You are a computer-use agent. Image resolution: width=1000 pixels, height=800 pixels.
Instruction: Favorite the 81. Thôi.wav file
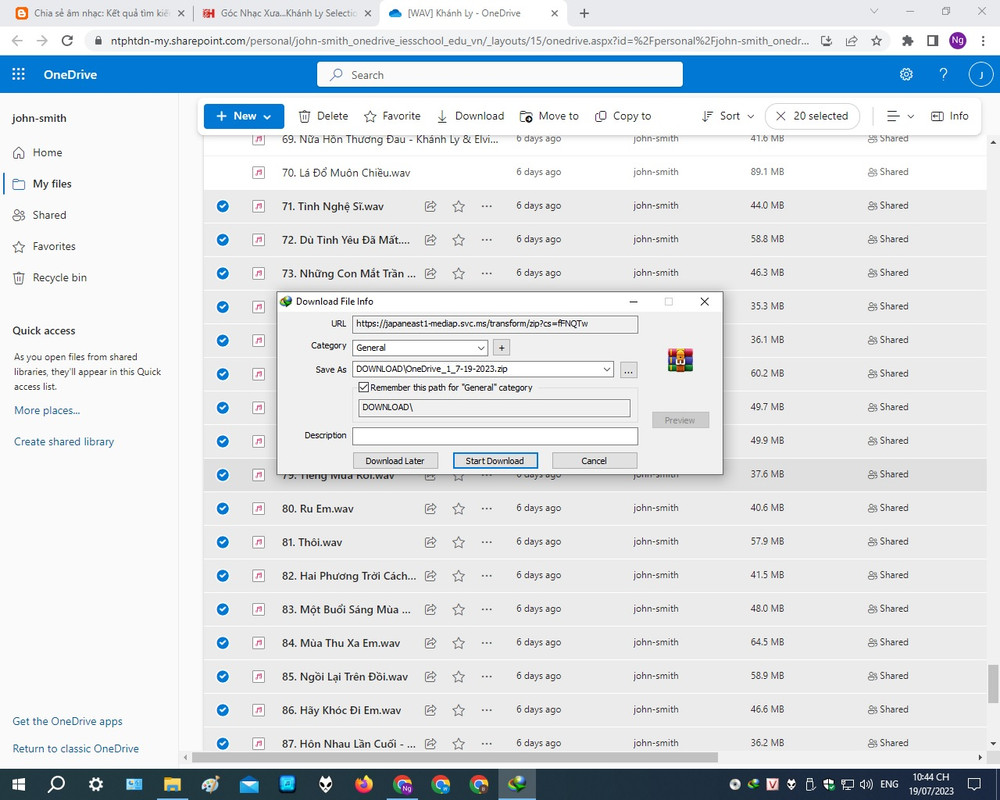pyautogui.click(x=459, y=542)
